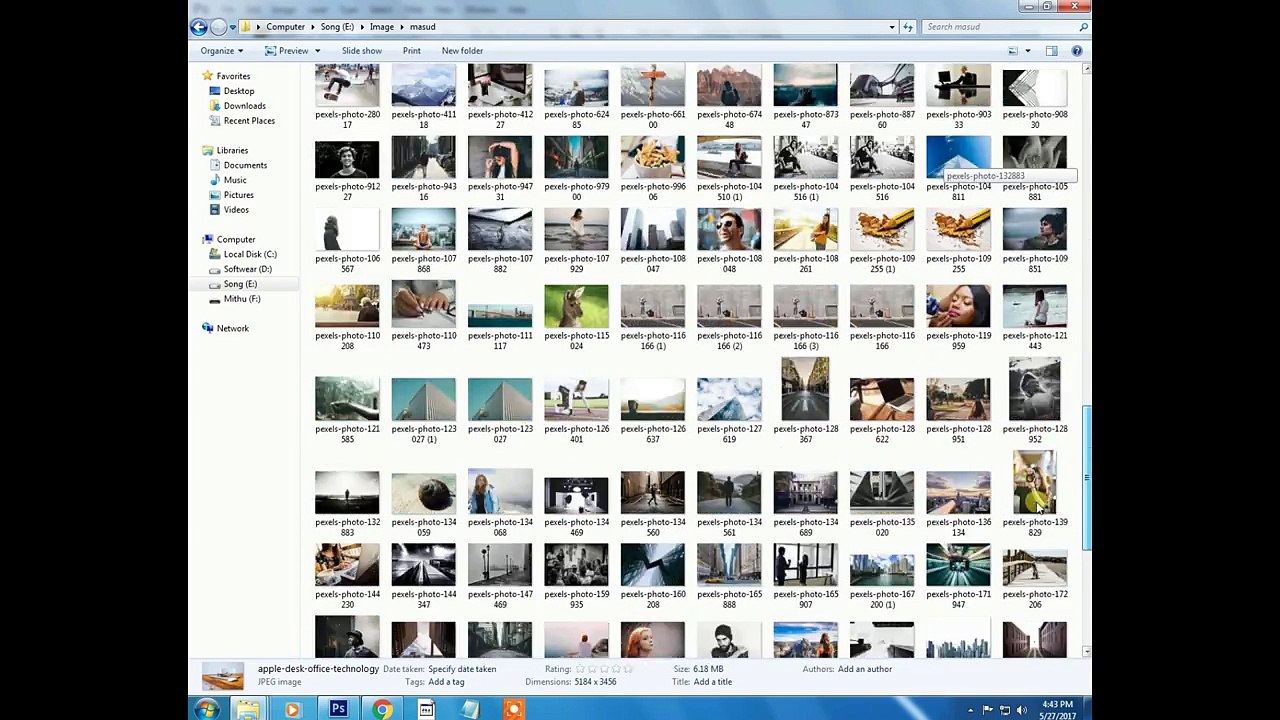This screenshot has width=1280, height=720.
Task: Click Add an author in details pane
Action: point(865,669)
